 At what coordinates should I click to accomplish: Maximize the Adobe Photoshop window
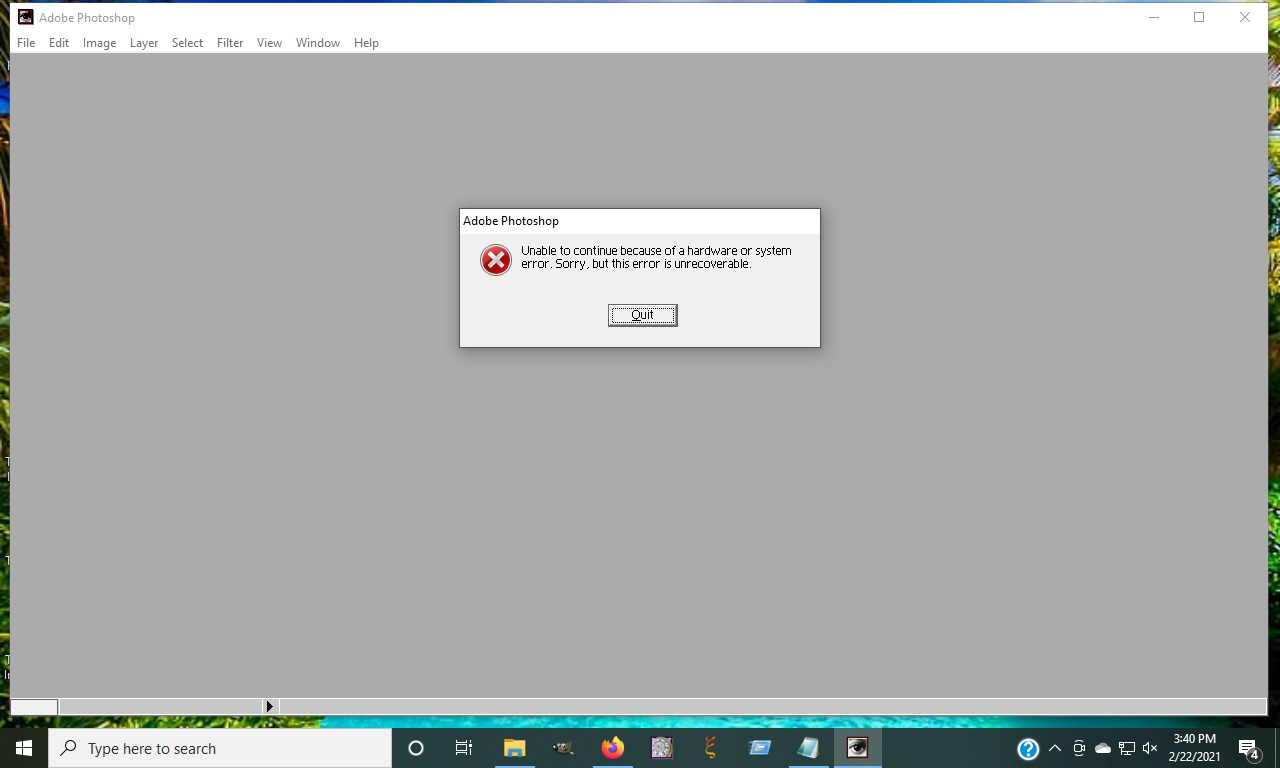pyautogui.click(x=1199, y=17)
